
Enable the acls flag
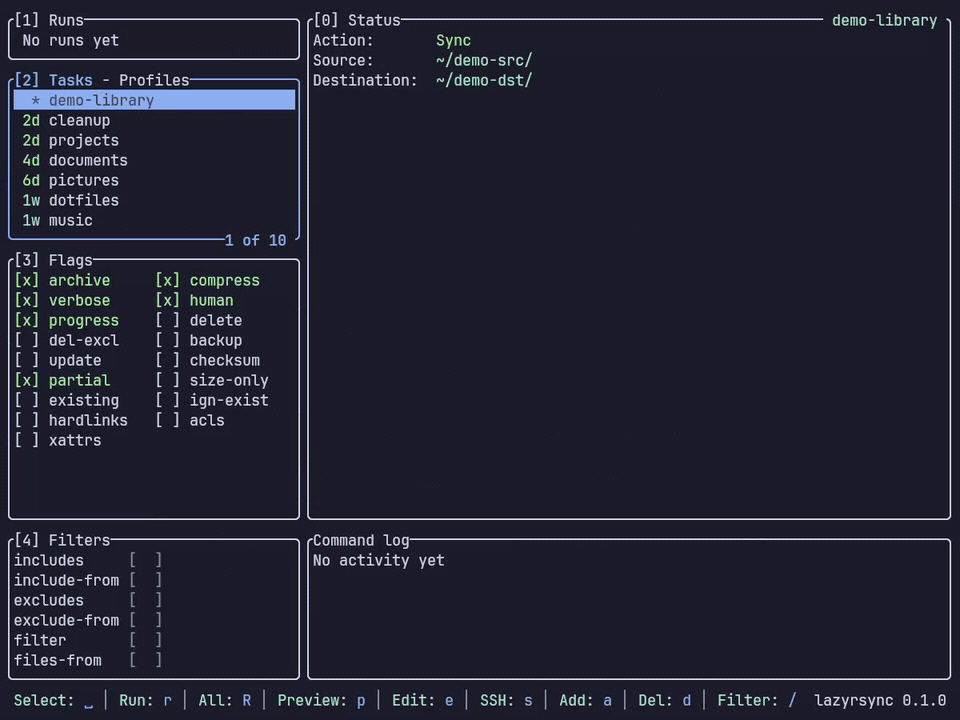168,421
